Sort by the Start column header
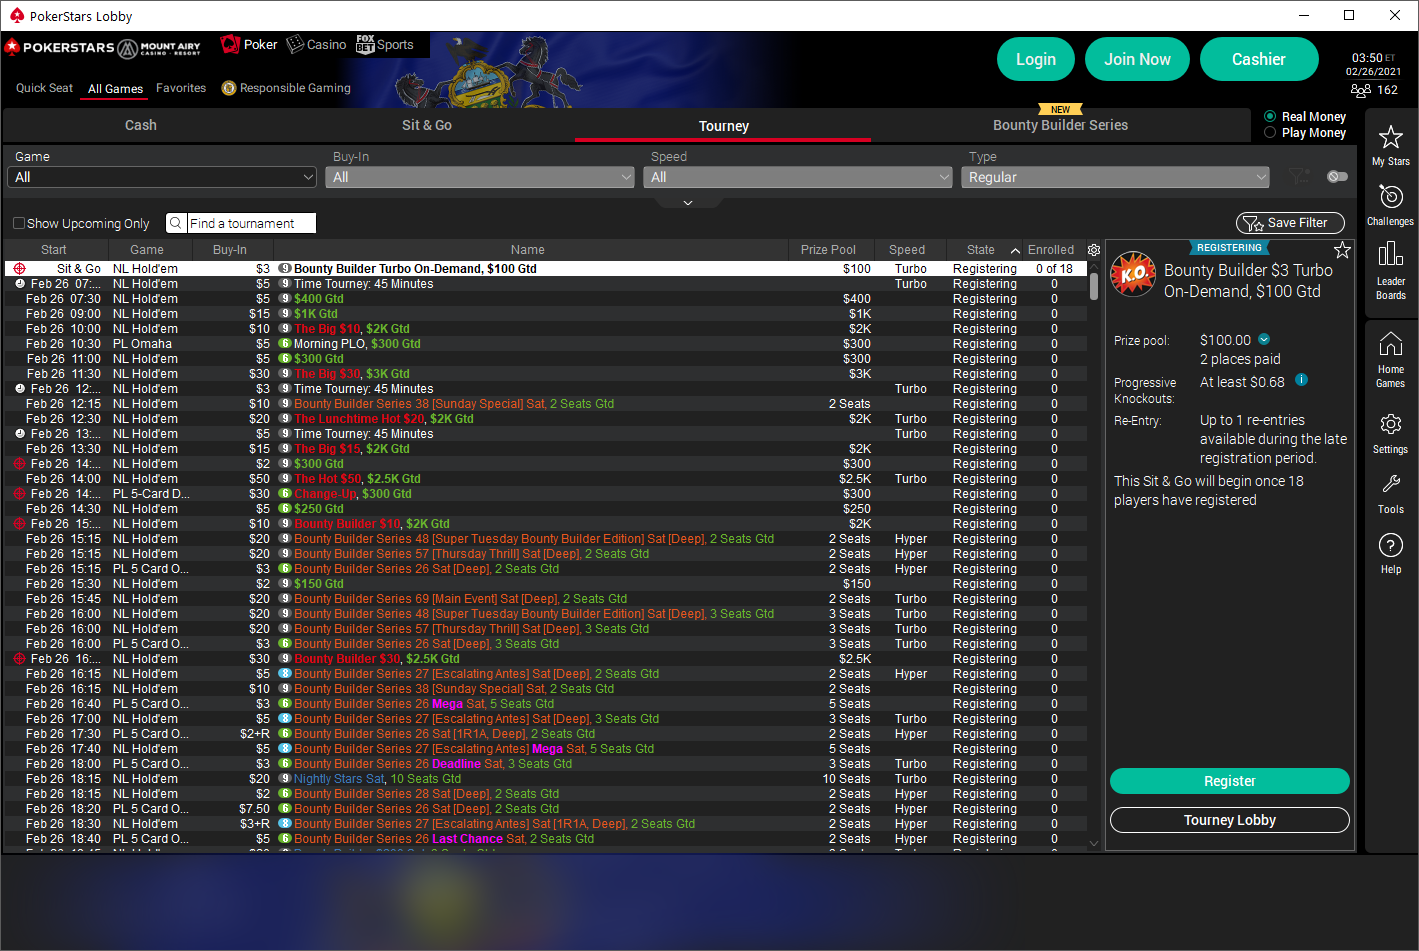Viewport: 1419px width, 951px height. click(x=54, y=250)
